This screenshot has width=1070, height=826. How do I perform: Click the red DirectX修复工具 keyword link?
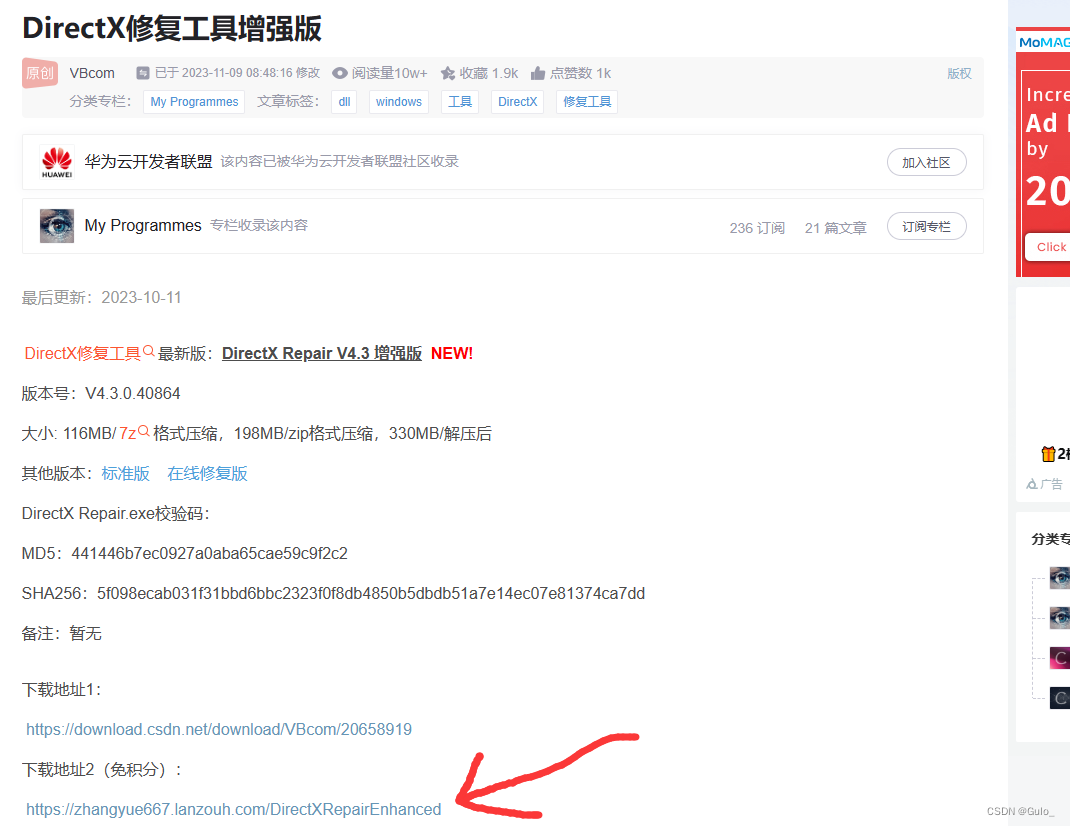82,354
